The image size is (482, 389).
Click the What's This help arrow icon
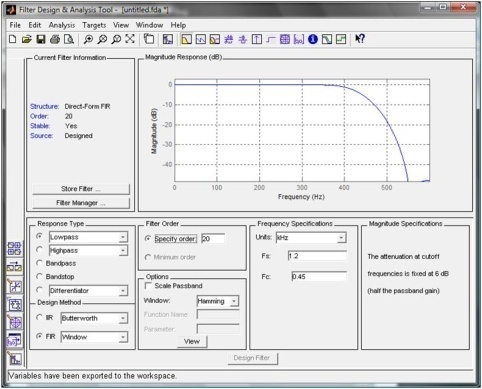click(x=360, y=39)
